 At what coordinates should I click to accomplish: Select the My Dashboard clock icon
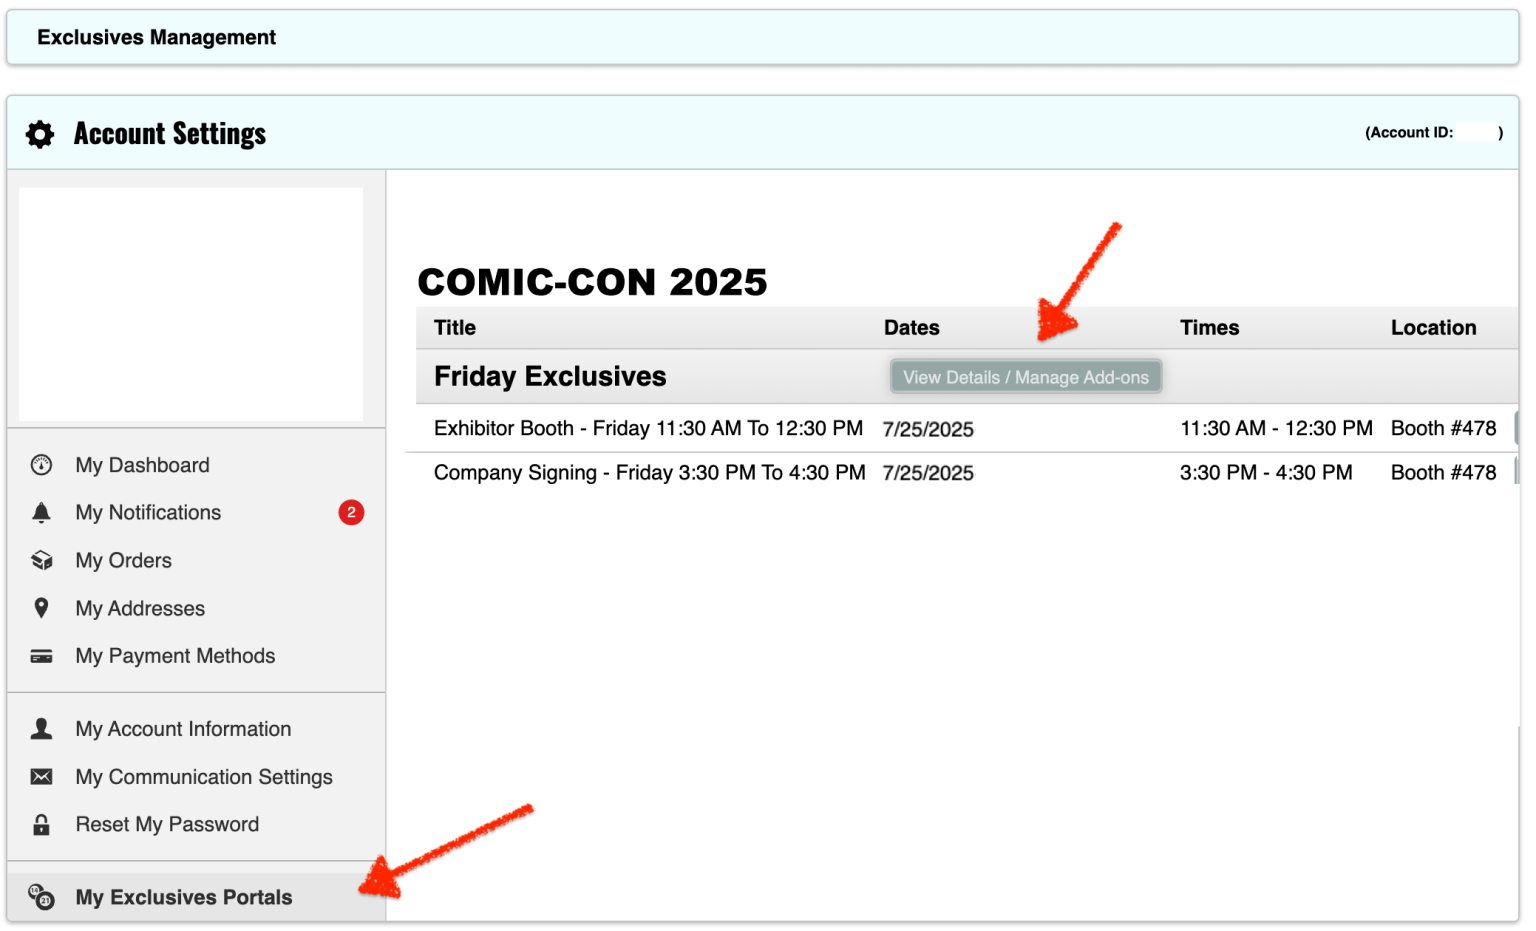pyautogui.click(x=41, y=464)
